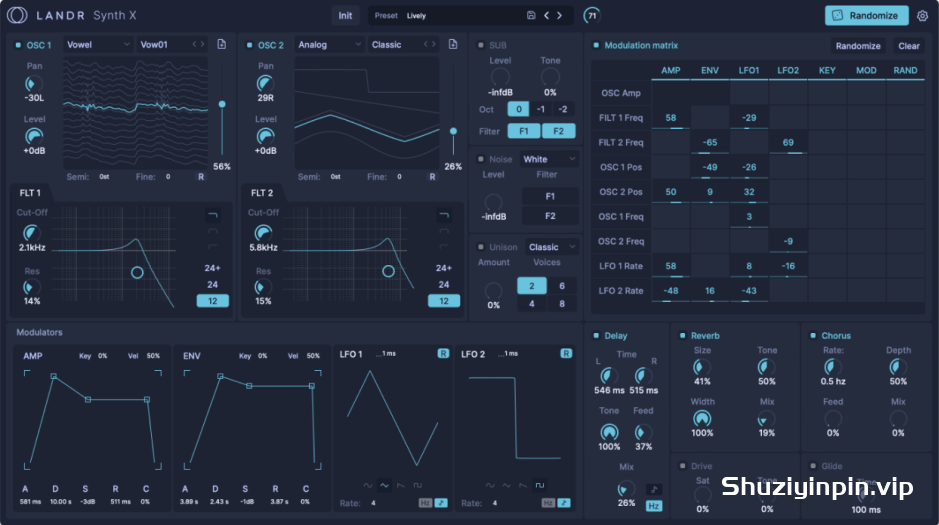Randomize the modulation matrix
The height and width of the screenshot is (525, 939).
[x=858, y=45]
